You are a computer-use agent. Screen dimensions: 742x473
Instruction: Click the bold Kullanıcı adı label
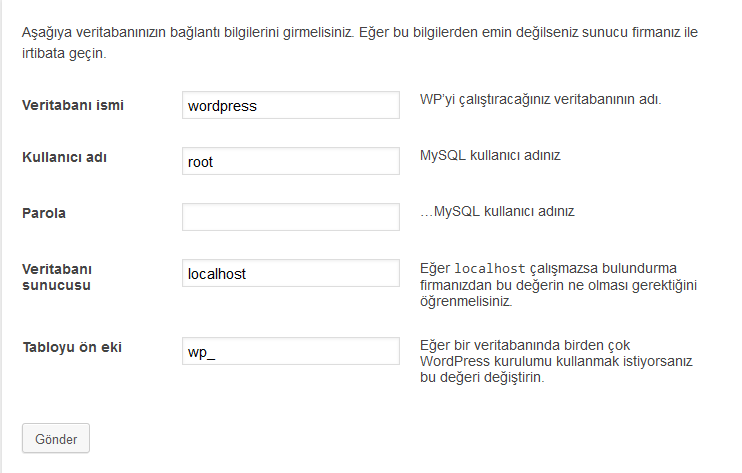click(64, 157)
